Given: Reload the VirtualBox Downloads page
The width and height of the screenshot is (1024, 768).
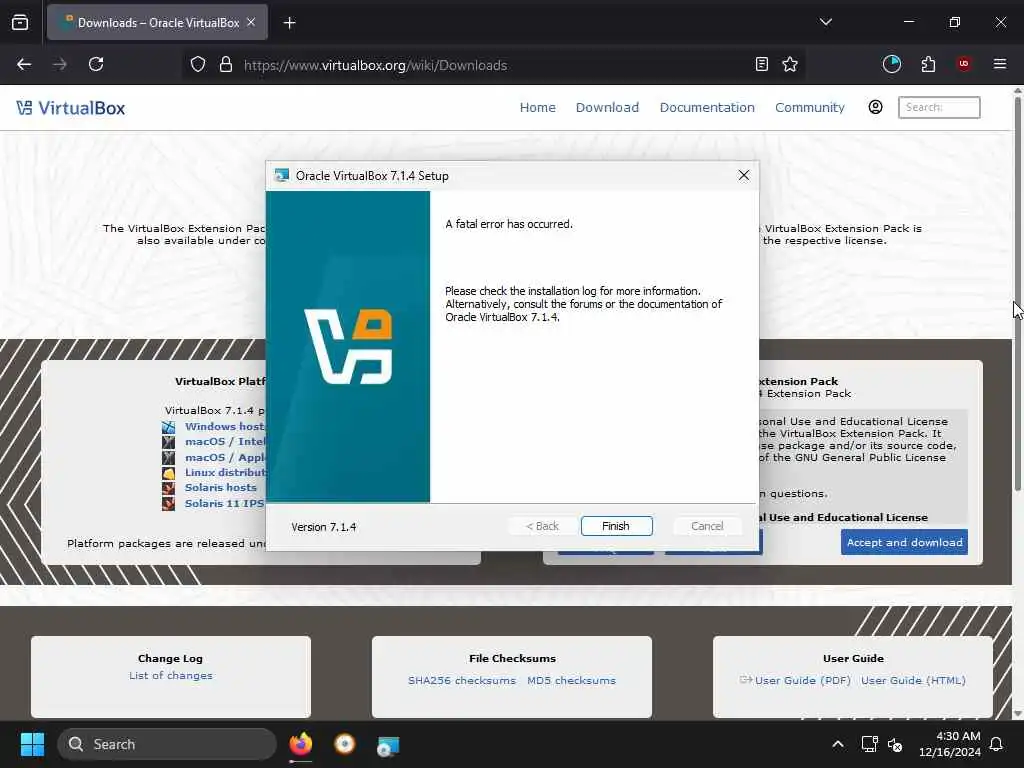Looking at the screenshot, I should point(96,64).
